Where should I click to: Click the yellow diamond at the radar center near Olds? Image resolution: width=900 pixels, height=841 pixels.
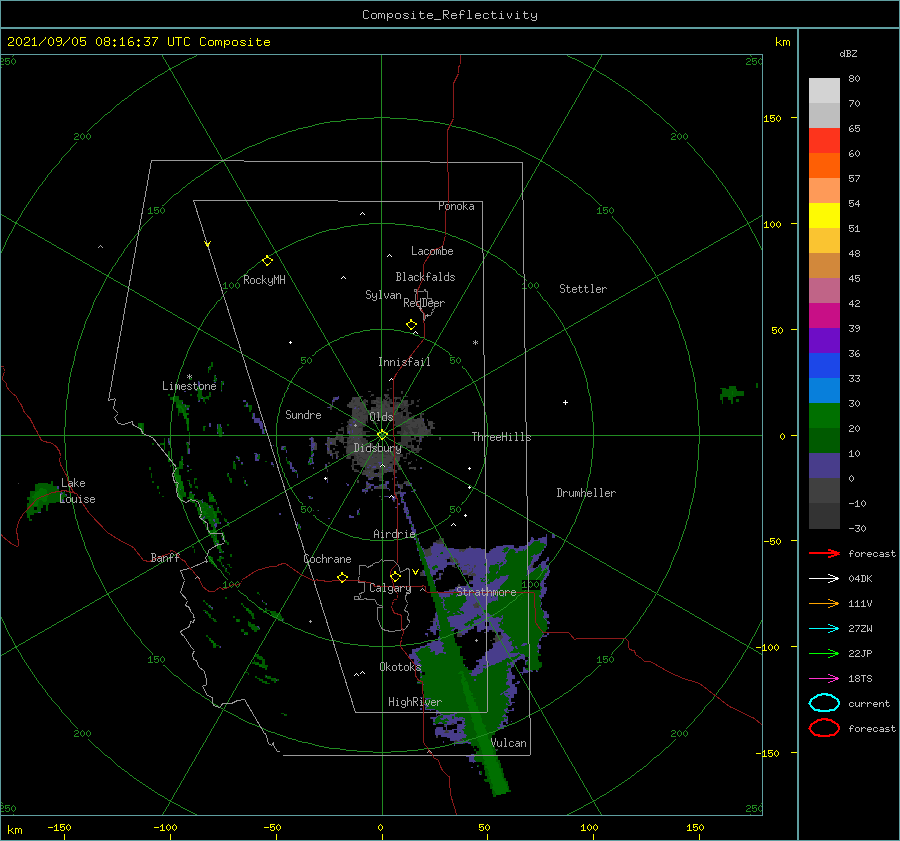pyautogui.click(x=382, y=435)
